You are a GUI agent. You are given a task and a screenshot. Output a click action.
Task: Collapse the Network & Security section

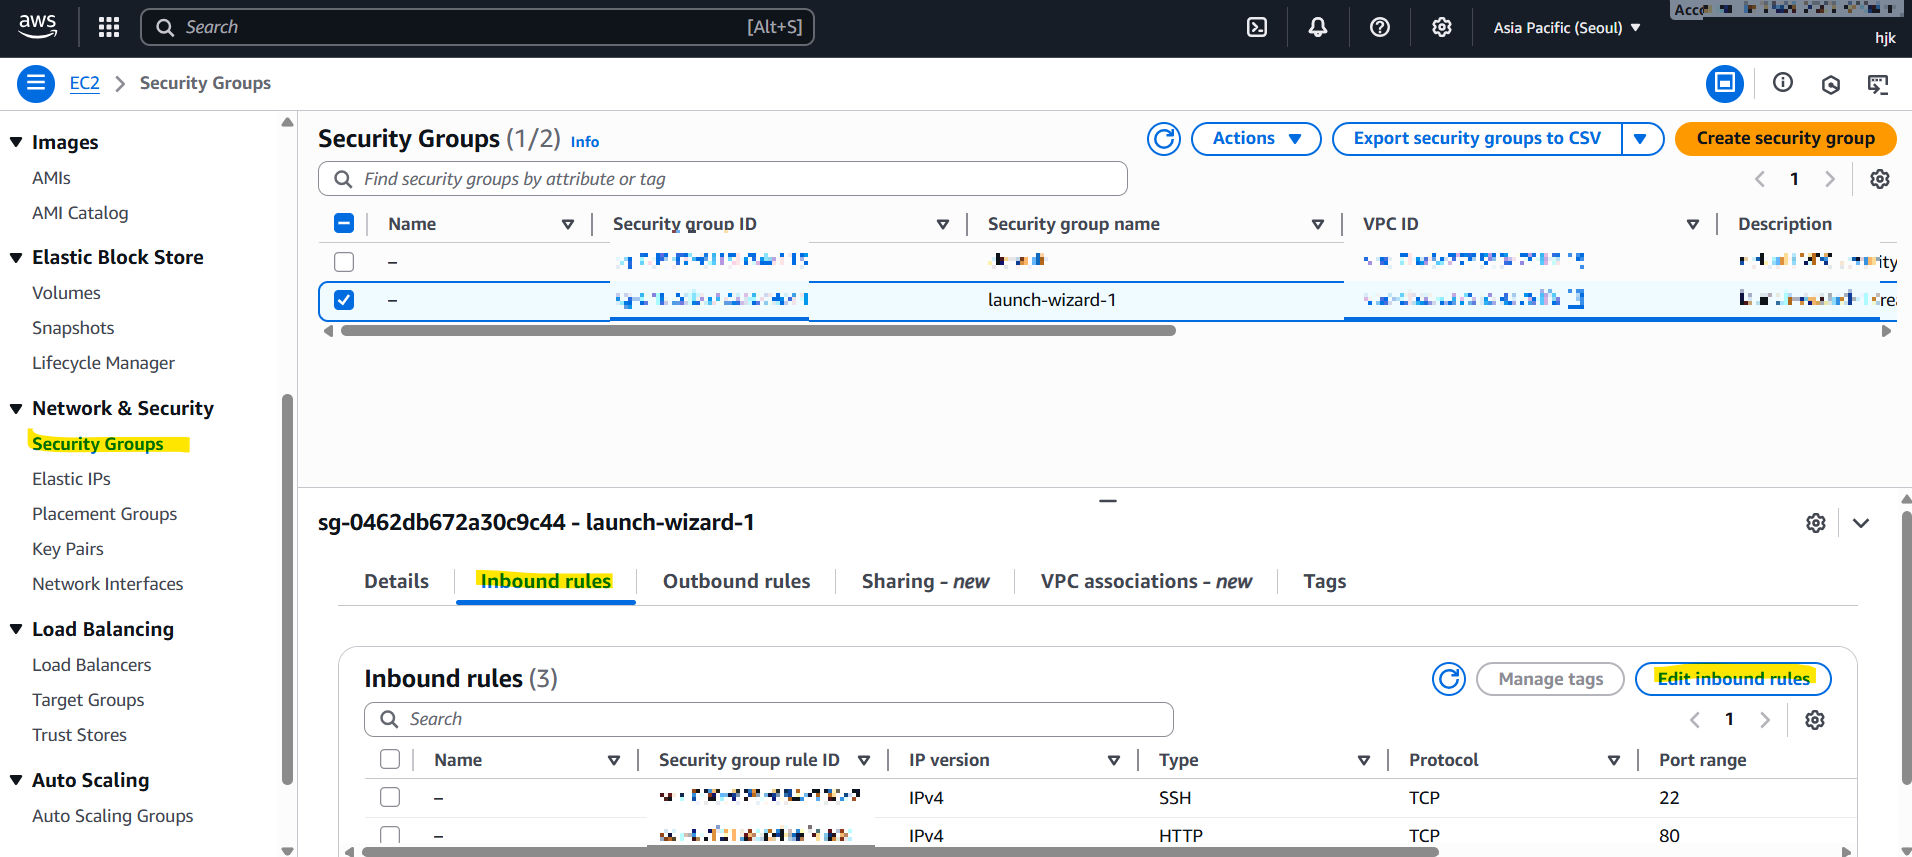(16, 408)
